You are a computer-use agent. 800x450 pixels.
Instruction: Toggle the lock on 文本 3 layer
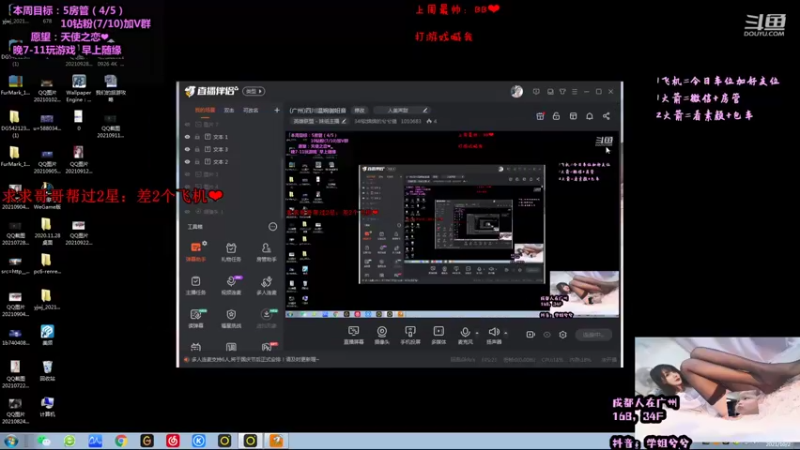[197, 149]
